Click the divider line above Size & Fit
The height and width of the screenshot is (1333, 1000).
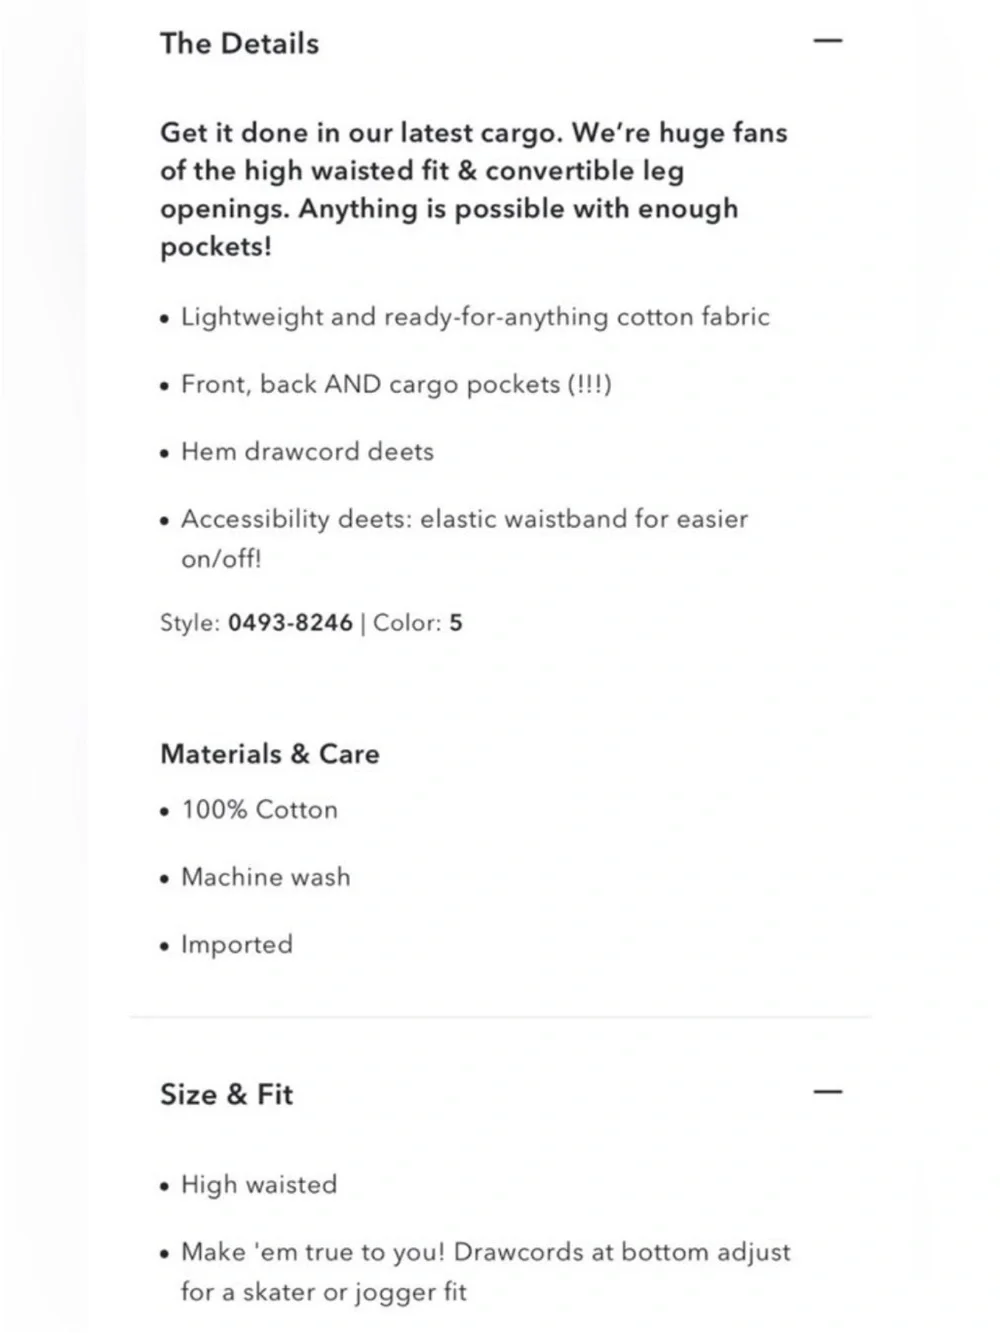coord(500,1017)
